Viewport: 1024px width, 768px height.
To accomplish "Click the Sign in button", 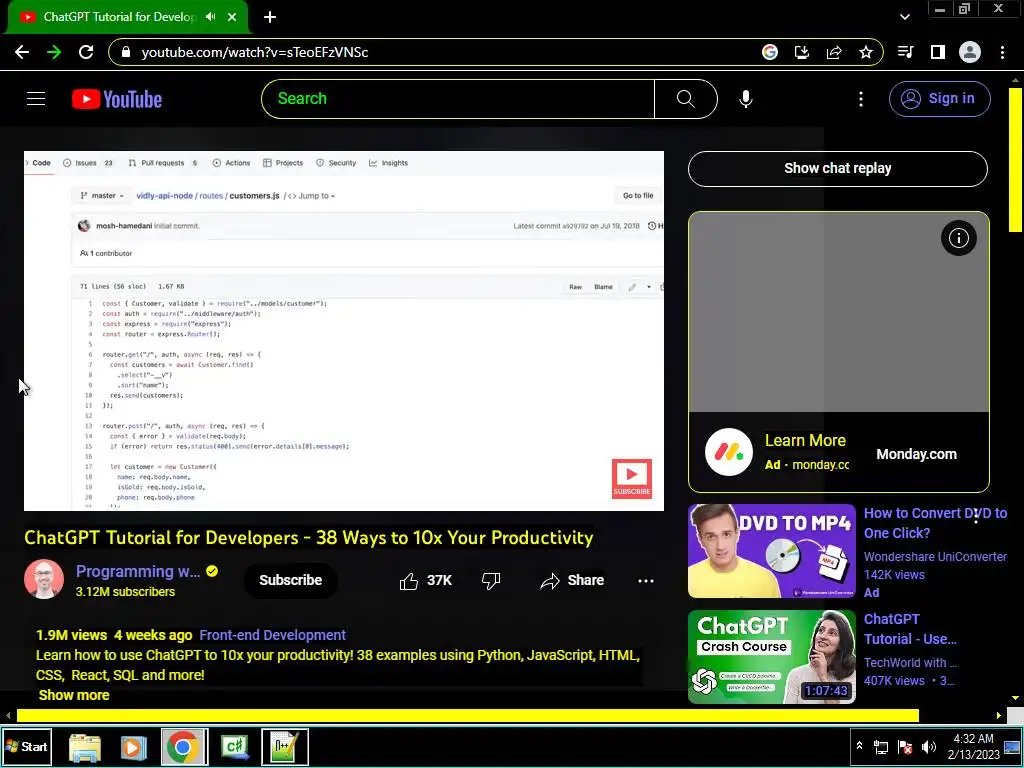I will tap(940, 99).
